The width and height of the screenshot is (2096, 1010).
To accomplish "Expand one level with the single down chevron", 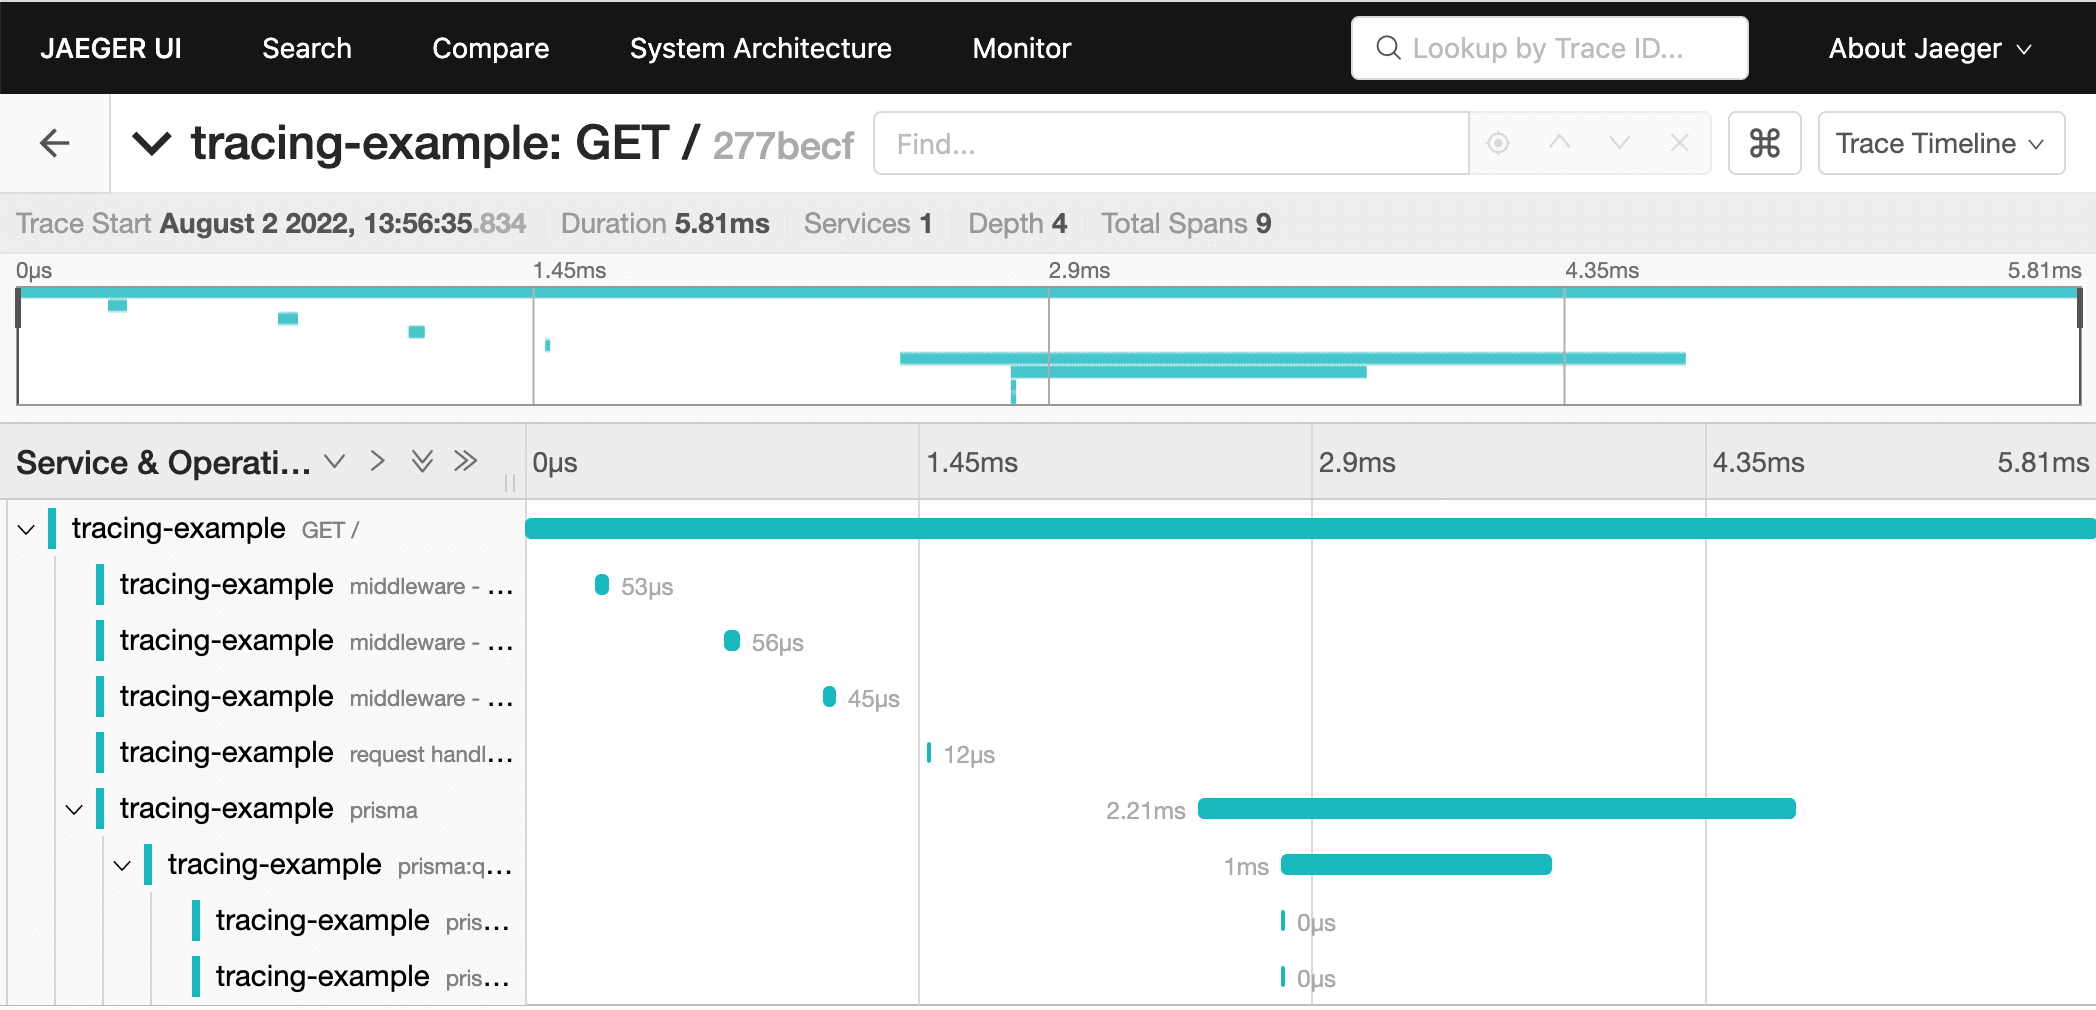I will coord(335,461).
